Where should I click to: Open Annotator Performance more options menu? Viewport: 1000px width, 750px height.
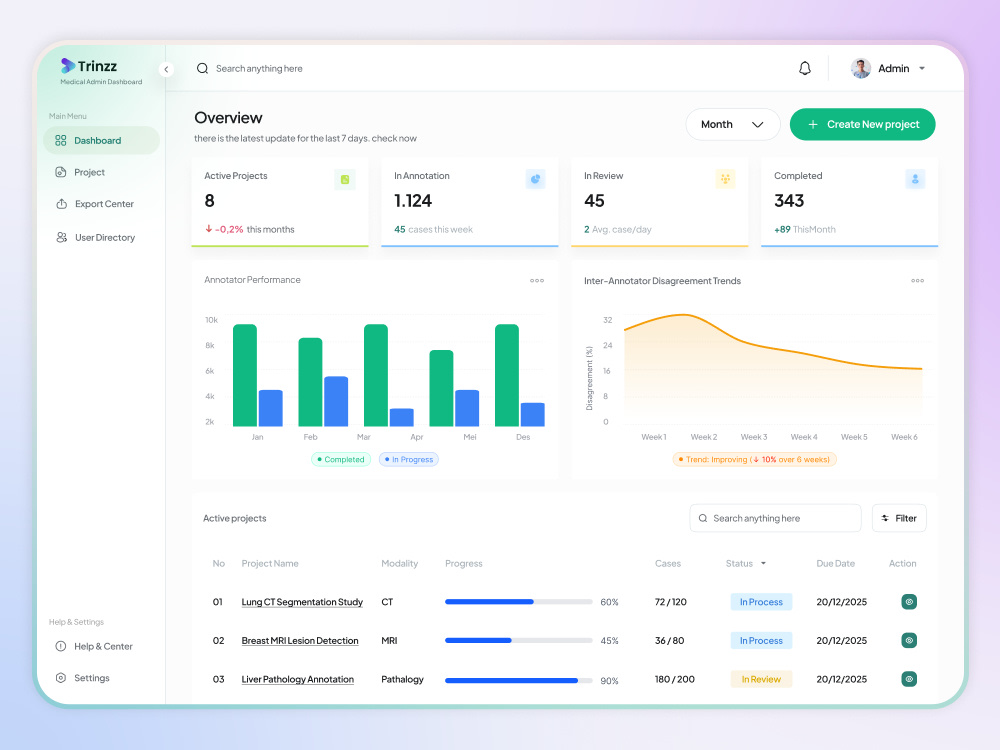point(537,281)
